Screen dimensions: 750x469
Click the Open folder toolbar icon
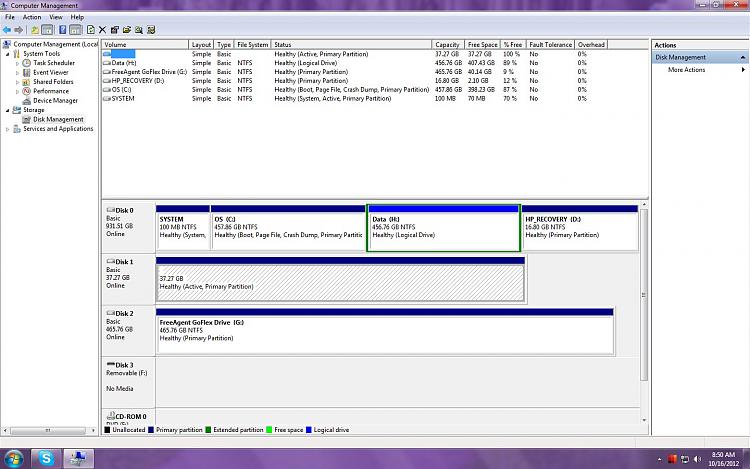pos(127,30)
